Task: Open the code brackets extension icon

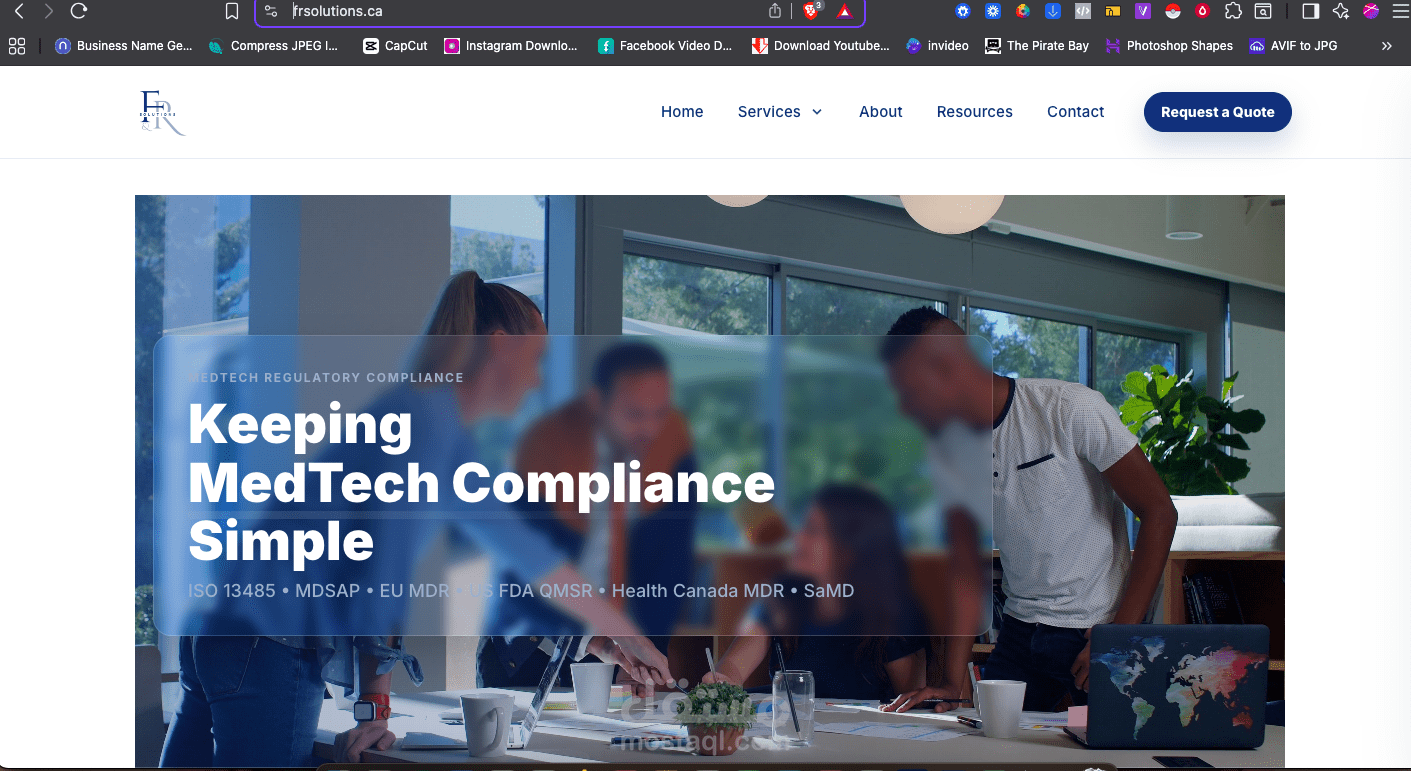Action: tap(1083, 11)
